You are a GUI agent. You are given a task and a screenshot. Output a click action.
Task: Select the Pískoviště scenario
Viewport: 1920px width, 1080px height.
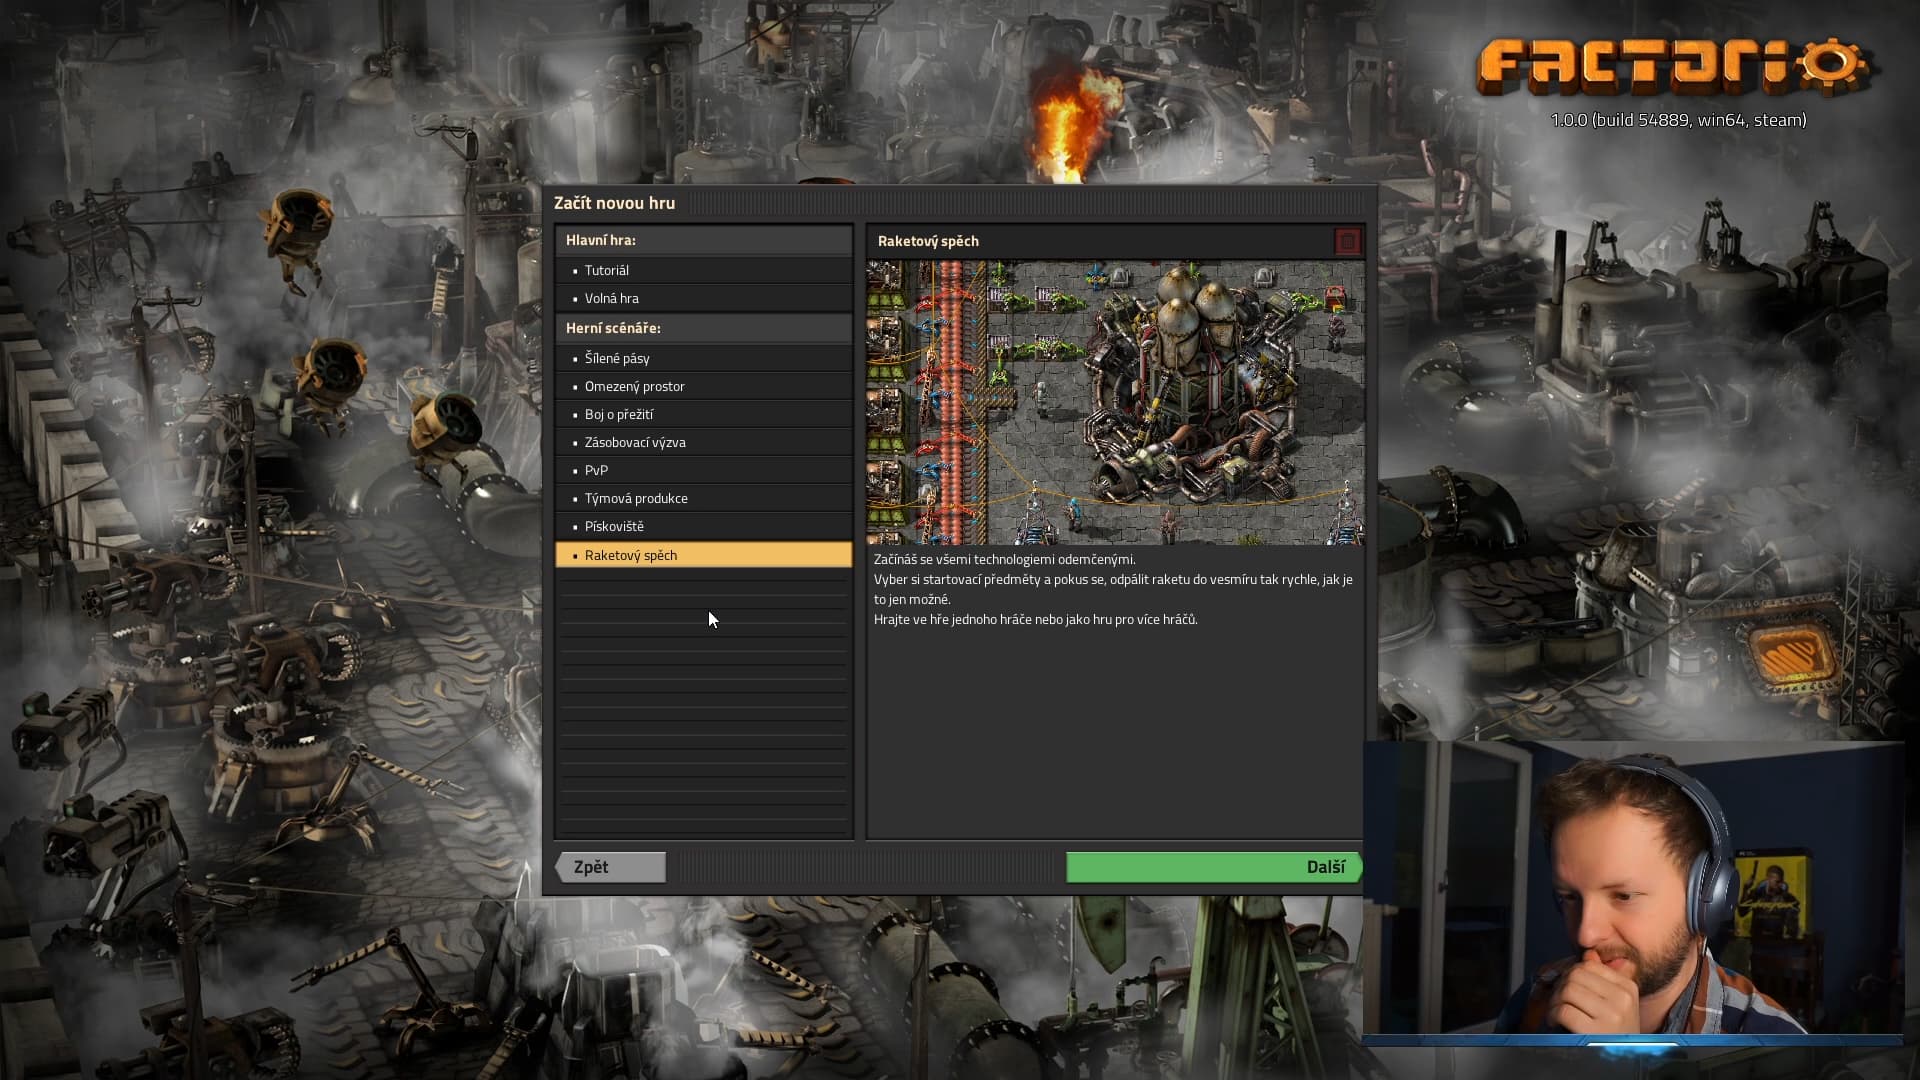point(703,526)
